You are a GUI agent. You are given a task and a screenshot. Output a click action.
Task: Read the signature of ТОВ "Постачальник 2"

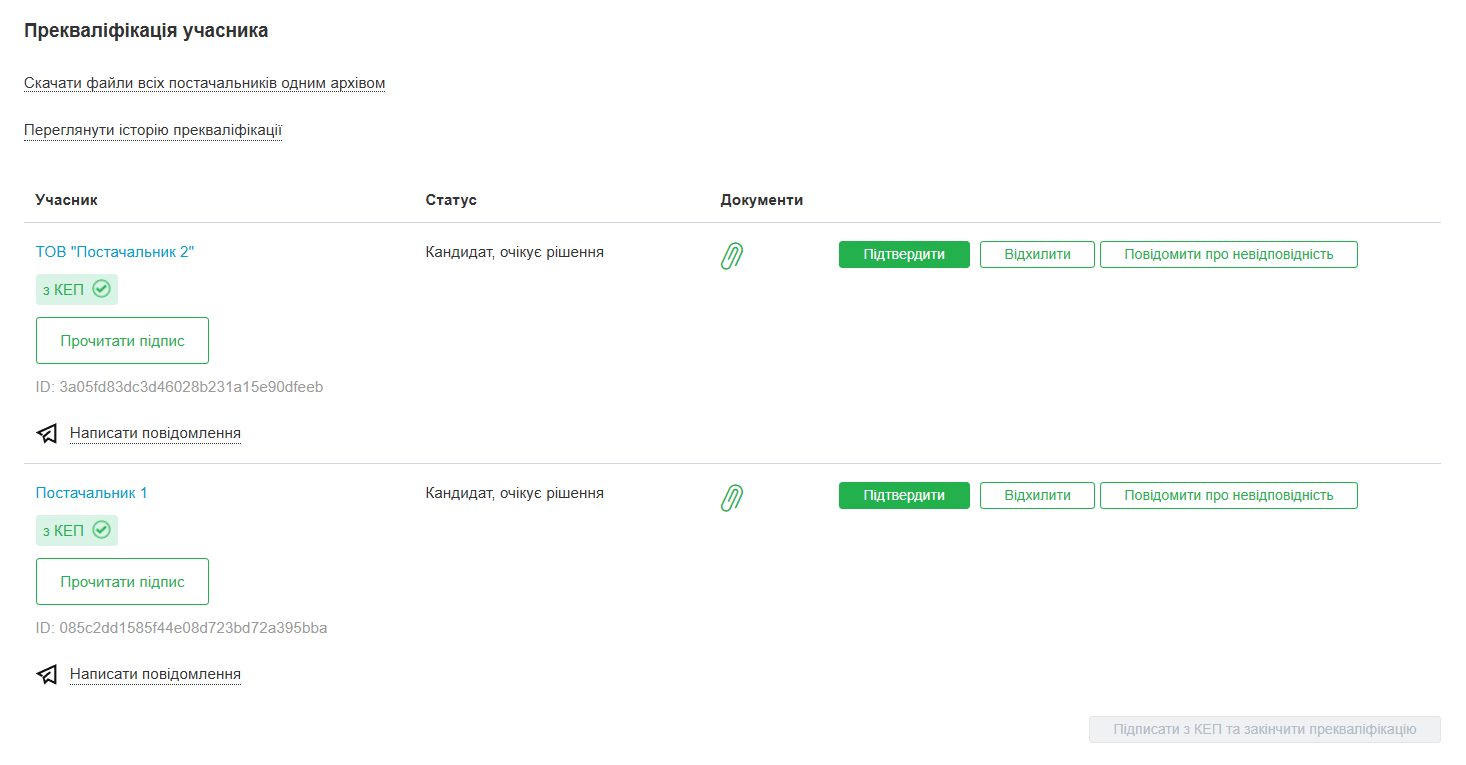point(122,340)
